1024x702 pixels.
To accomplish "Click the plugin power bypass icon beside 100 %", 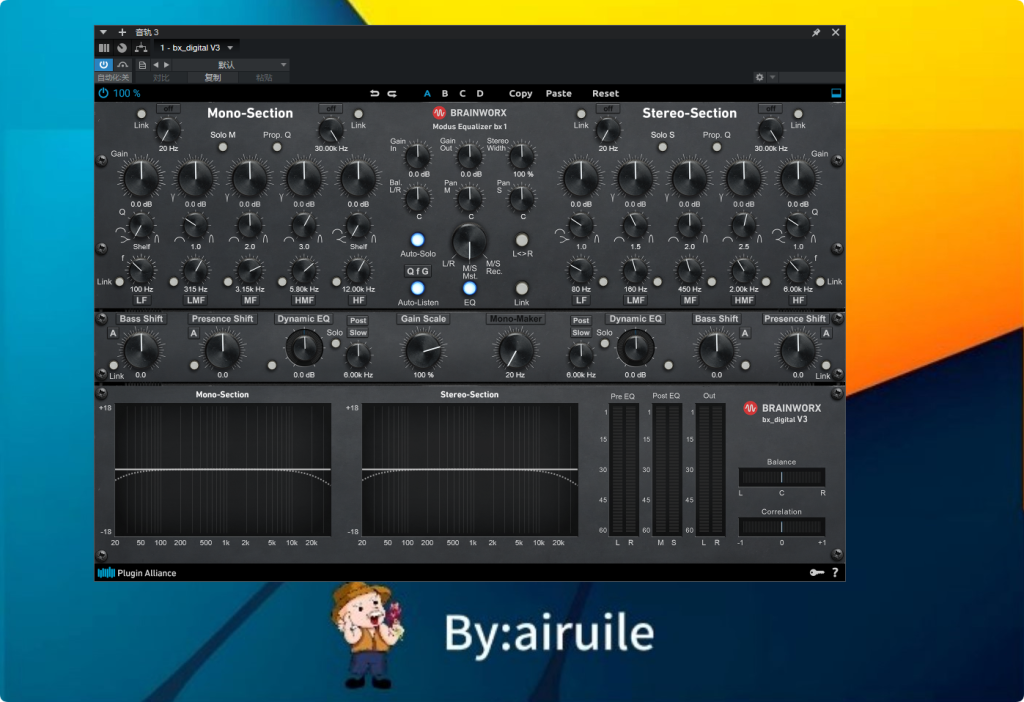I will point(103,93).
